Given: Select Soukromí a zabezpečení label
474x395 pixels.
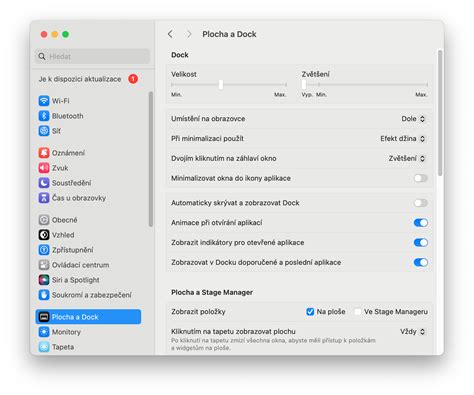Looking at the screenshot, I should tap(92, 295).
